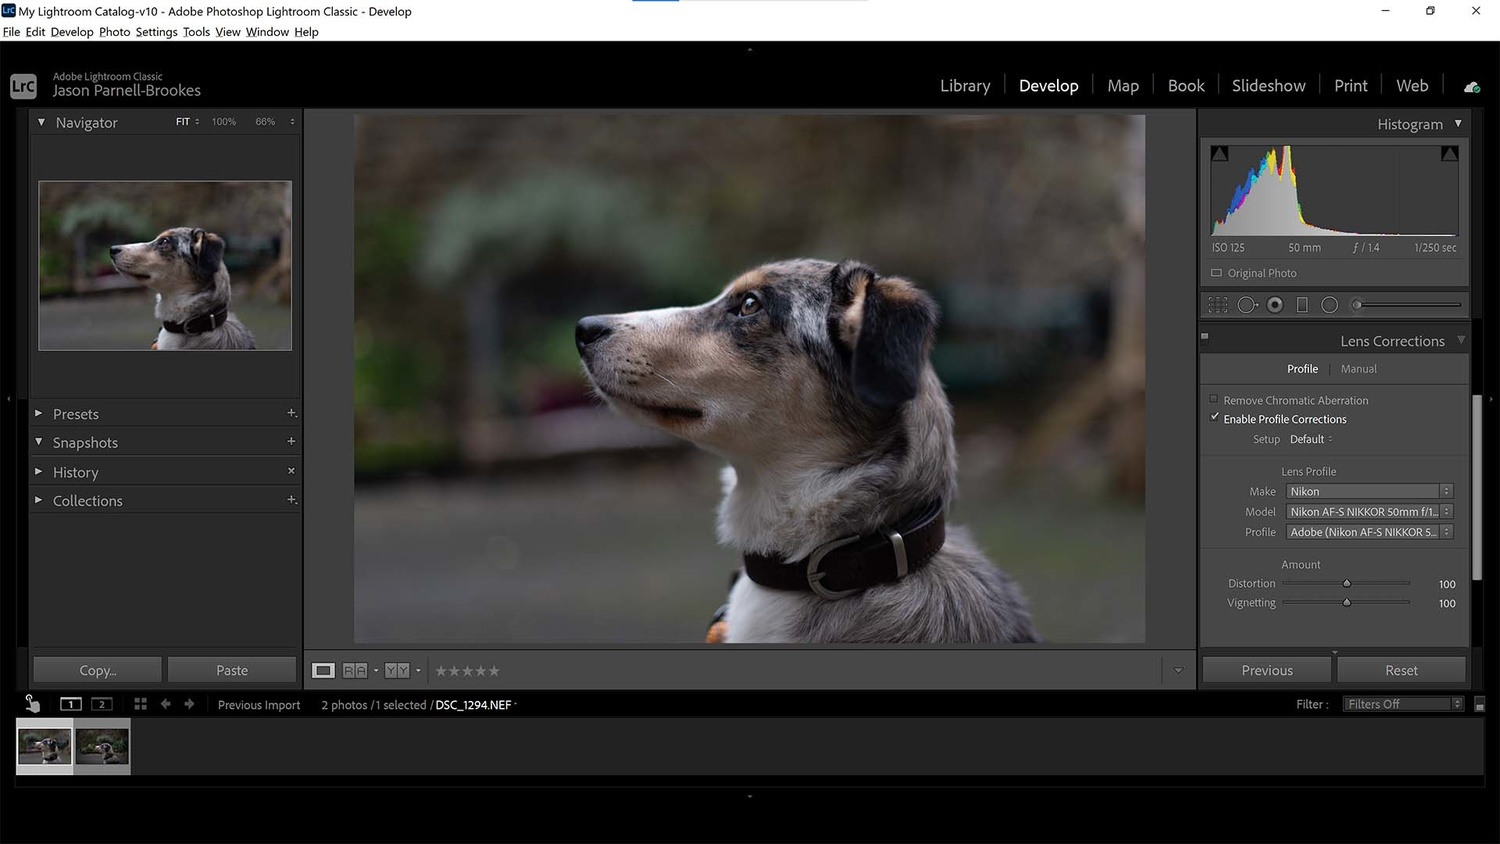Enable Remove Chromatic Aberration checkbox

pyautogui.click(x=1214, y=399)
